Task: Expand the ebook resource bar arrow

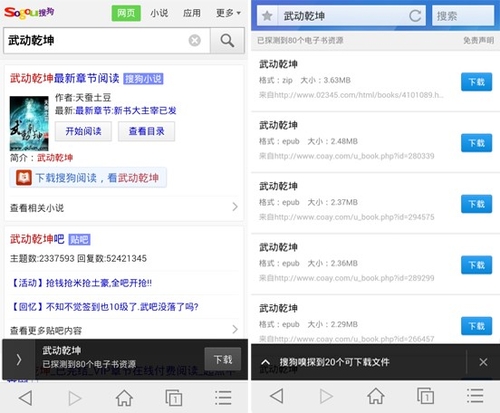Action: (19, 359)
